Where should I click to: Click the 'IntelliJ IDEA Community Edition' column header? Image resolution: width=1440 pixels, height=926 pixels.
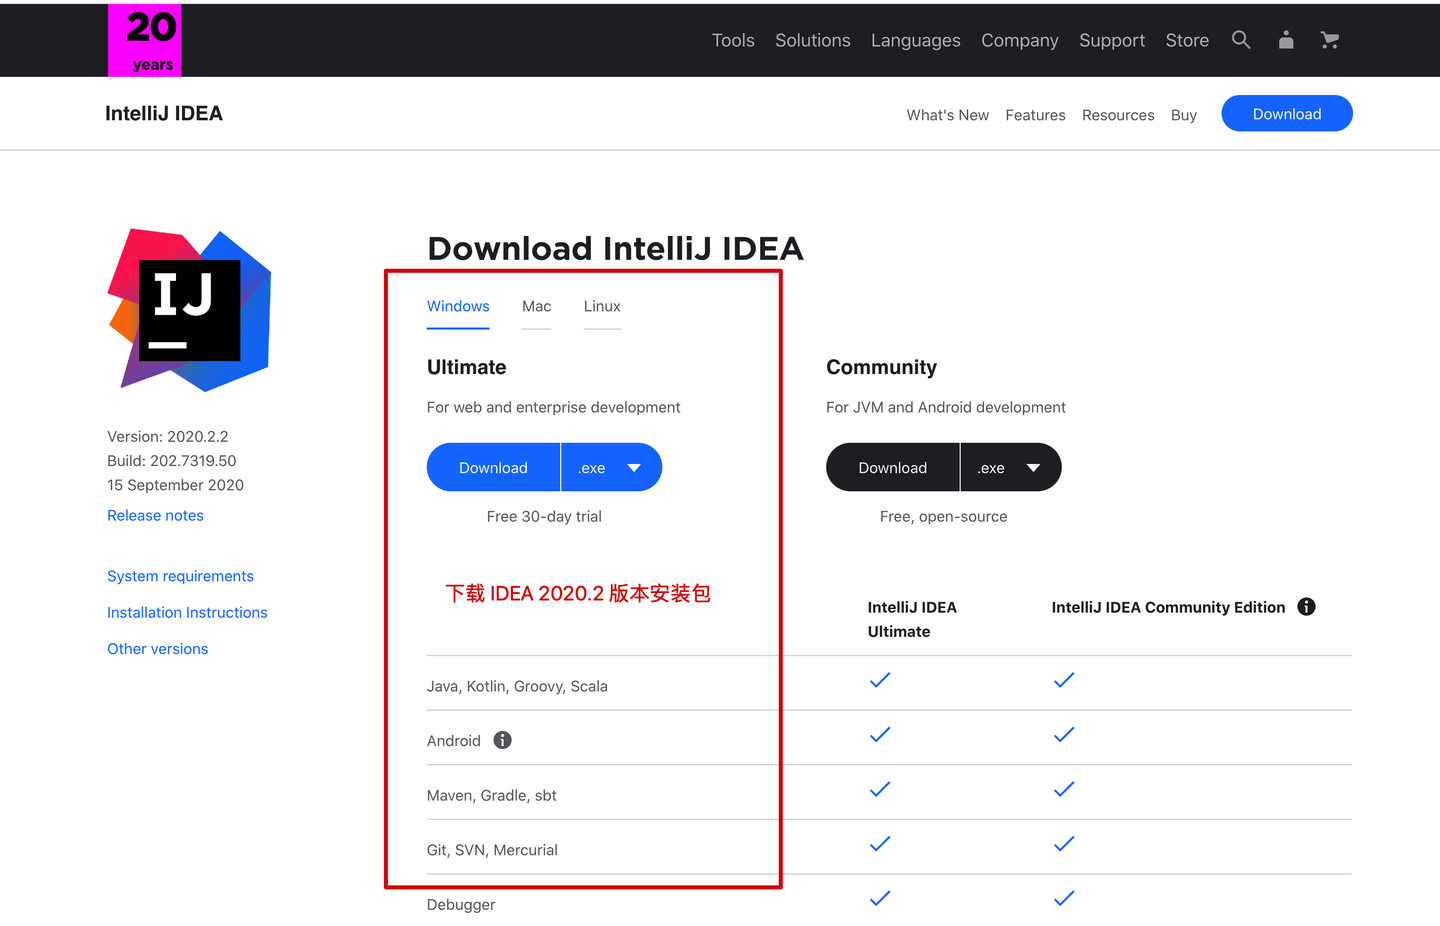tap(1168, 607)
